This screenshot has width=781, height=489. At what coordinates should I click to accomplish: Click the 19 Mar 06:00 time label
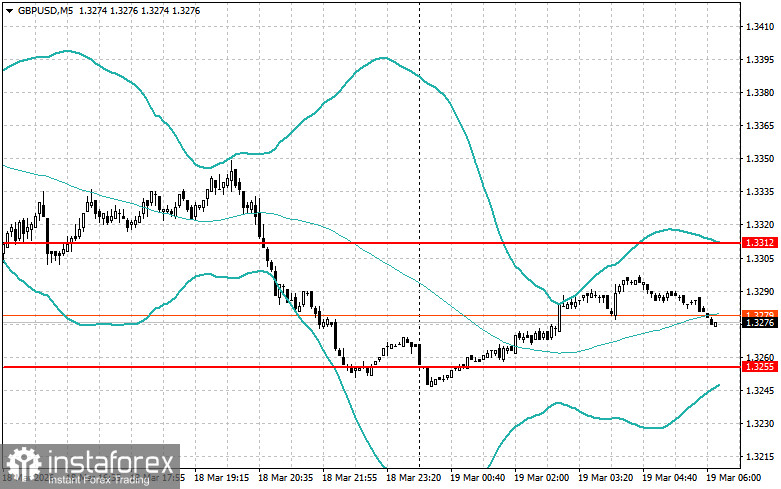click(734, 478)
